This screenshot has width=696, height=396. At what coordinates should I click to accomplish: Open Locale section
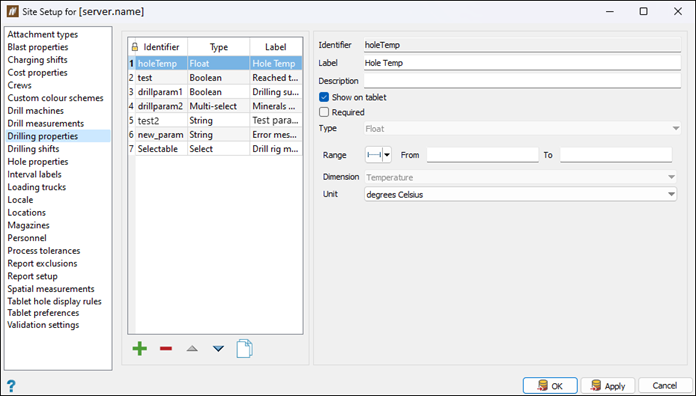pyautogui.click(x=20, y=200)
